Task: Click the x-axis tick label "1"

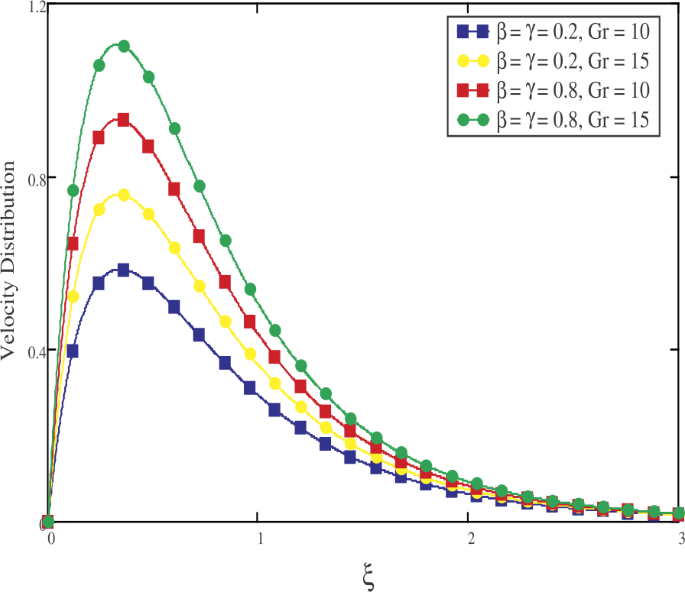Action: 260,539
